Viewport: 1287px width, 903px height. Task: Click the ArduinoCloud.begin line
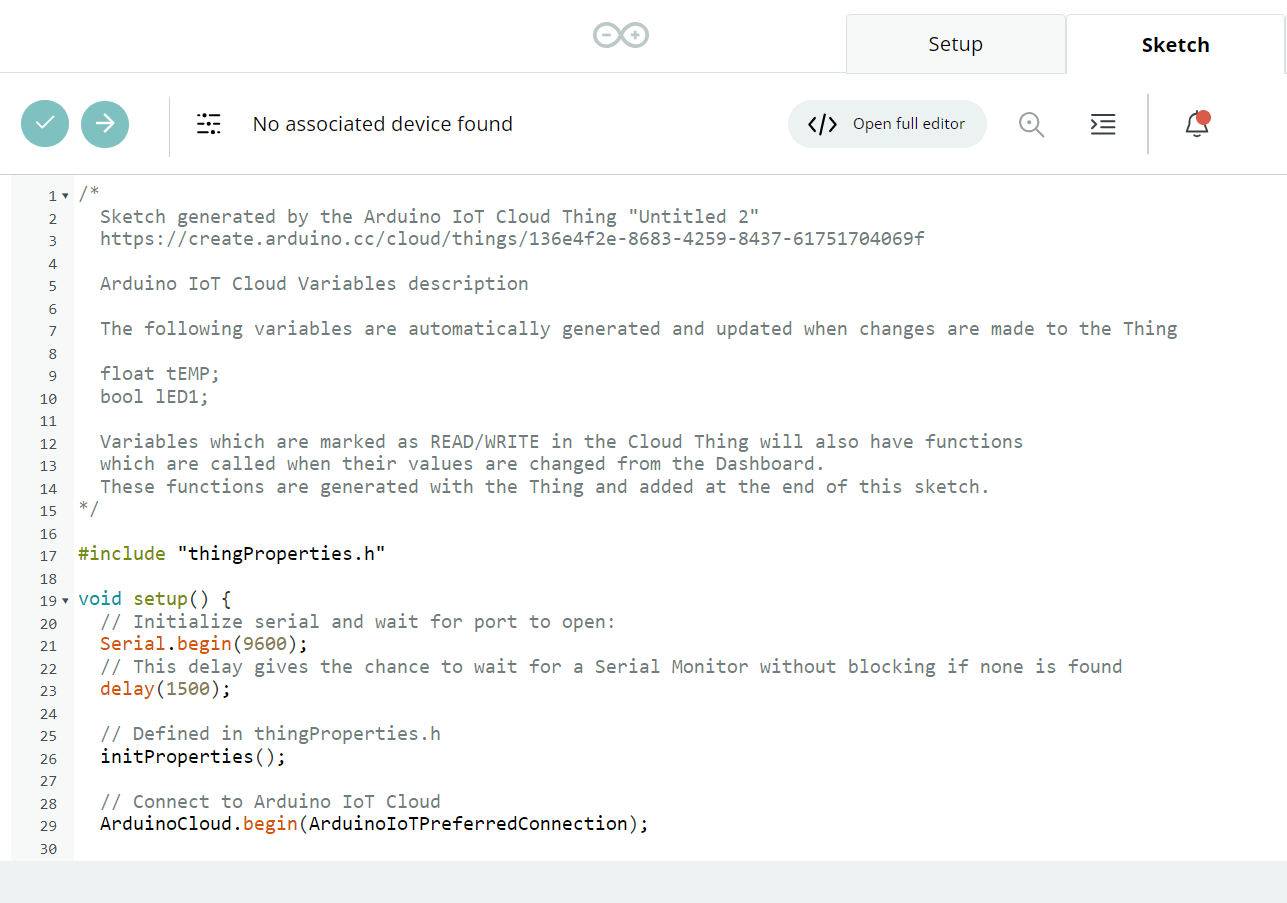[375, 824]
